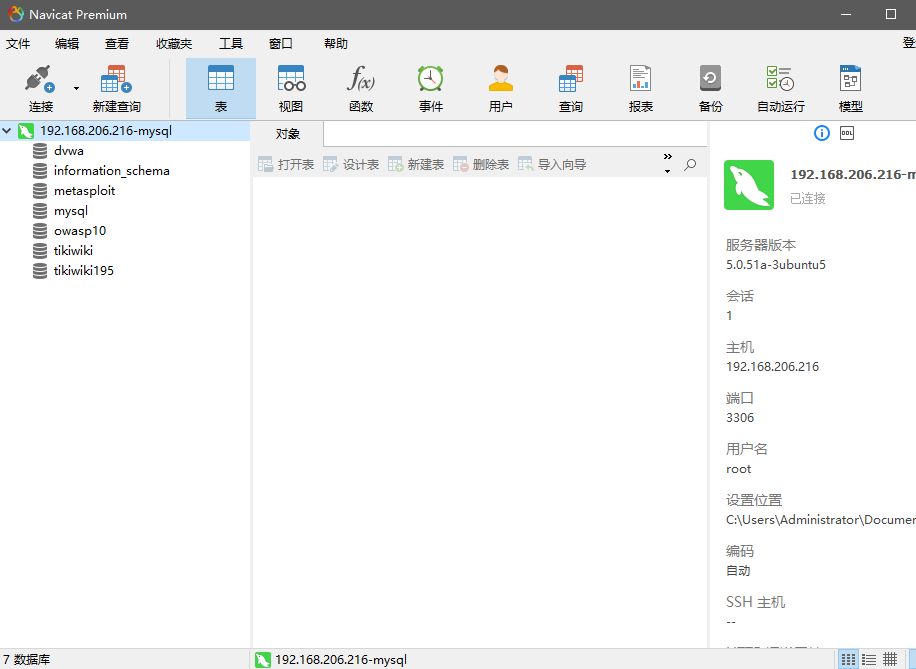Select the 视图 (Views) toolbar icon
Viewport: 916px width, 669px height.
point(290,87)
